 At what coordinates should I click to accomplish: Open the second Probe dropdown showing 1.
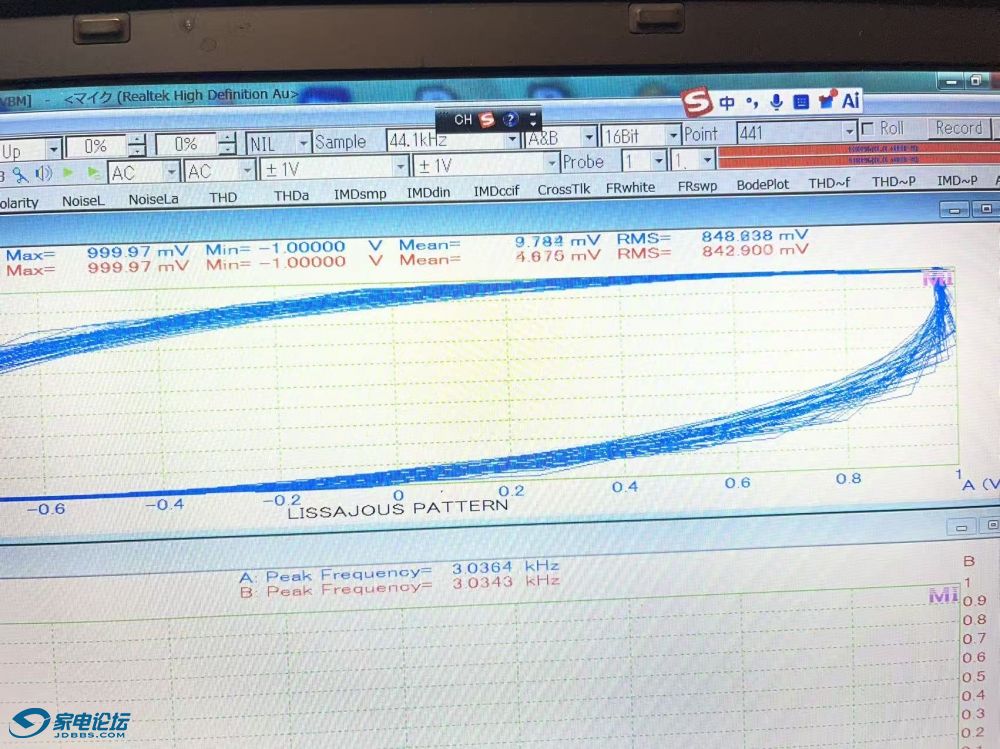[707, 159]
